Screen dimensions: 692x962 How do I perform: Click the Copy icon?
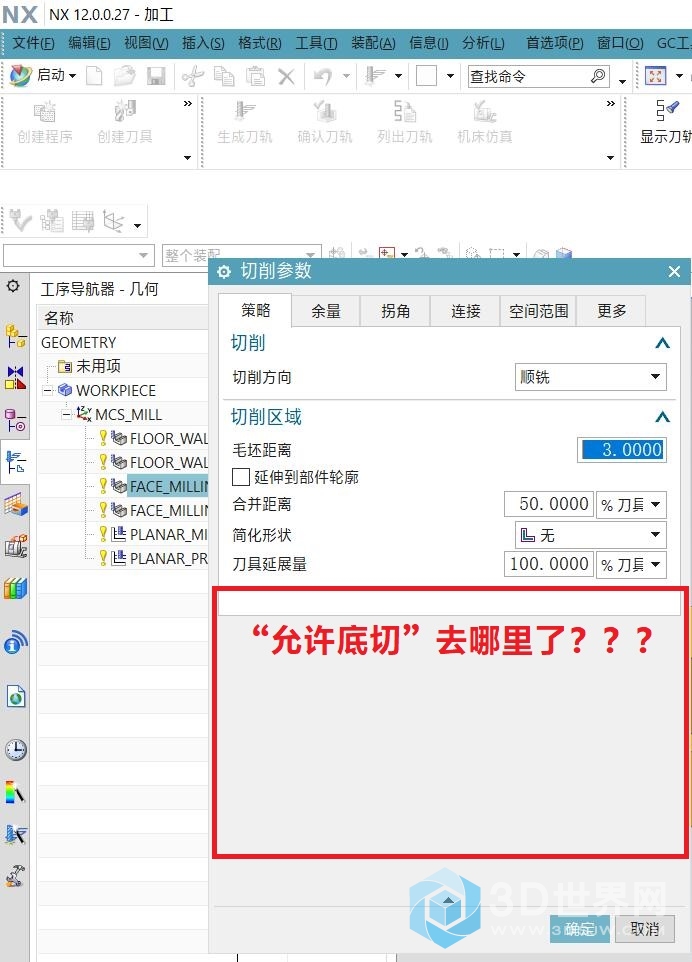224,76
